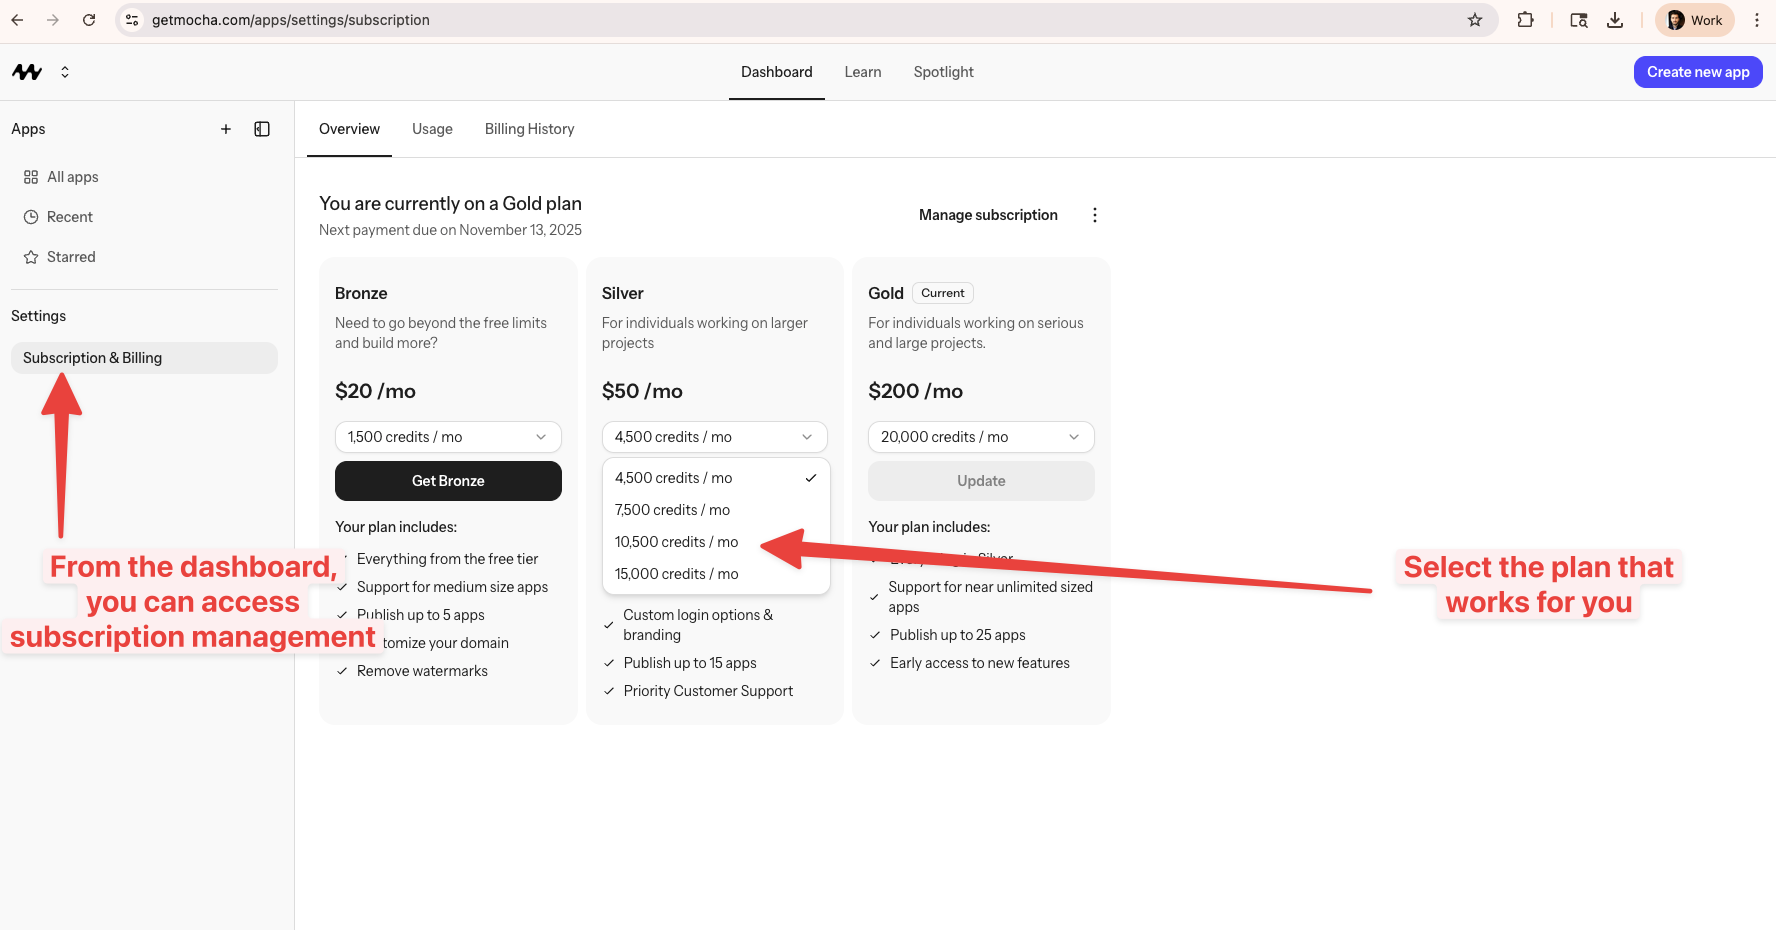Open All apps with the grid icon
The width and height of the screenshot is (1776, 930).
point(31,177)
